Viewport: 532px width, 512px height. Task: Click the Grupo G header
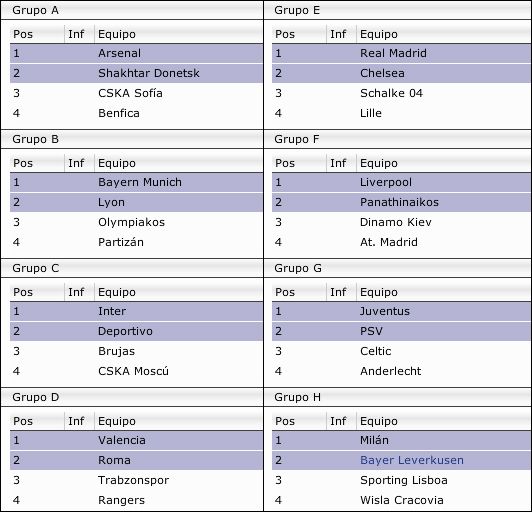click(x=397, y=268)
